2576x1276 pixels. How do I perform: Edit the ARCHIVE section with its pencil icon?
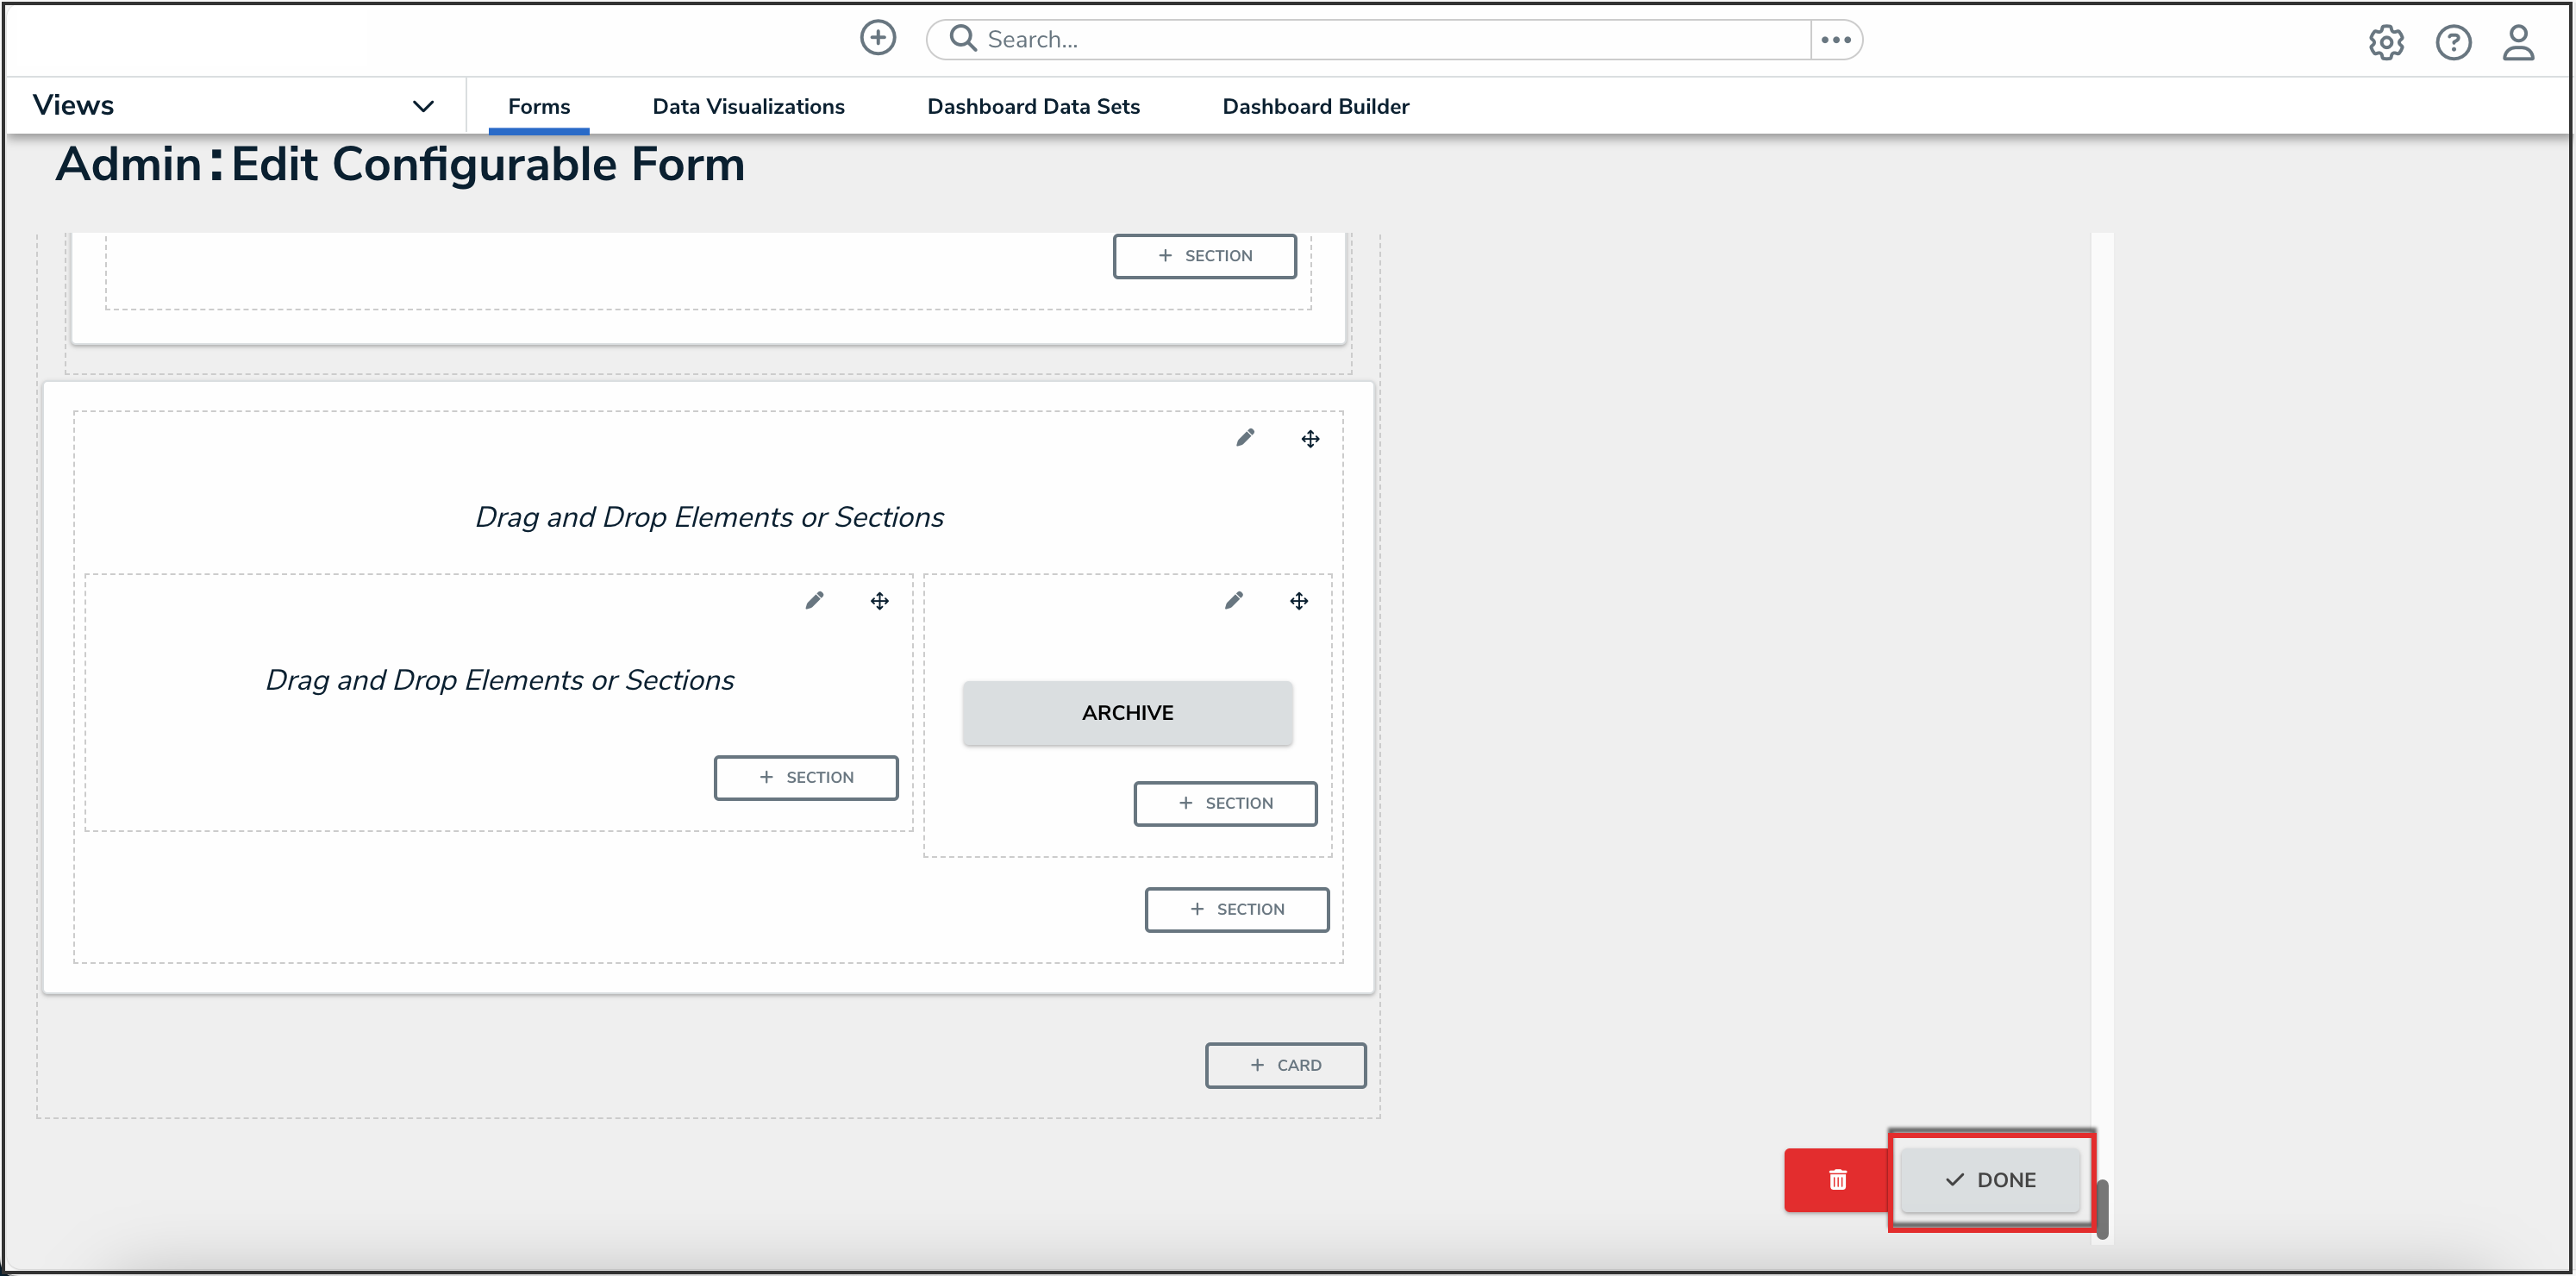point(1233,600)
